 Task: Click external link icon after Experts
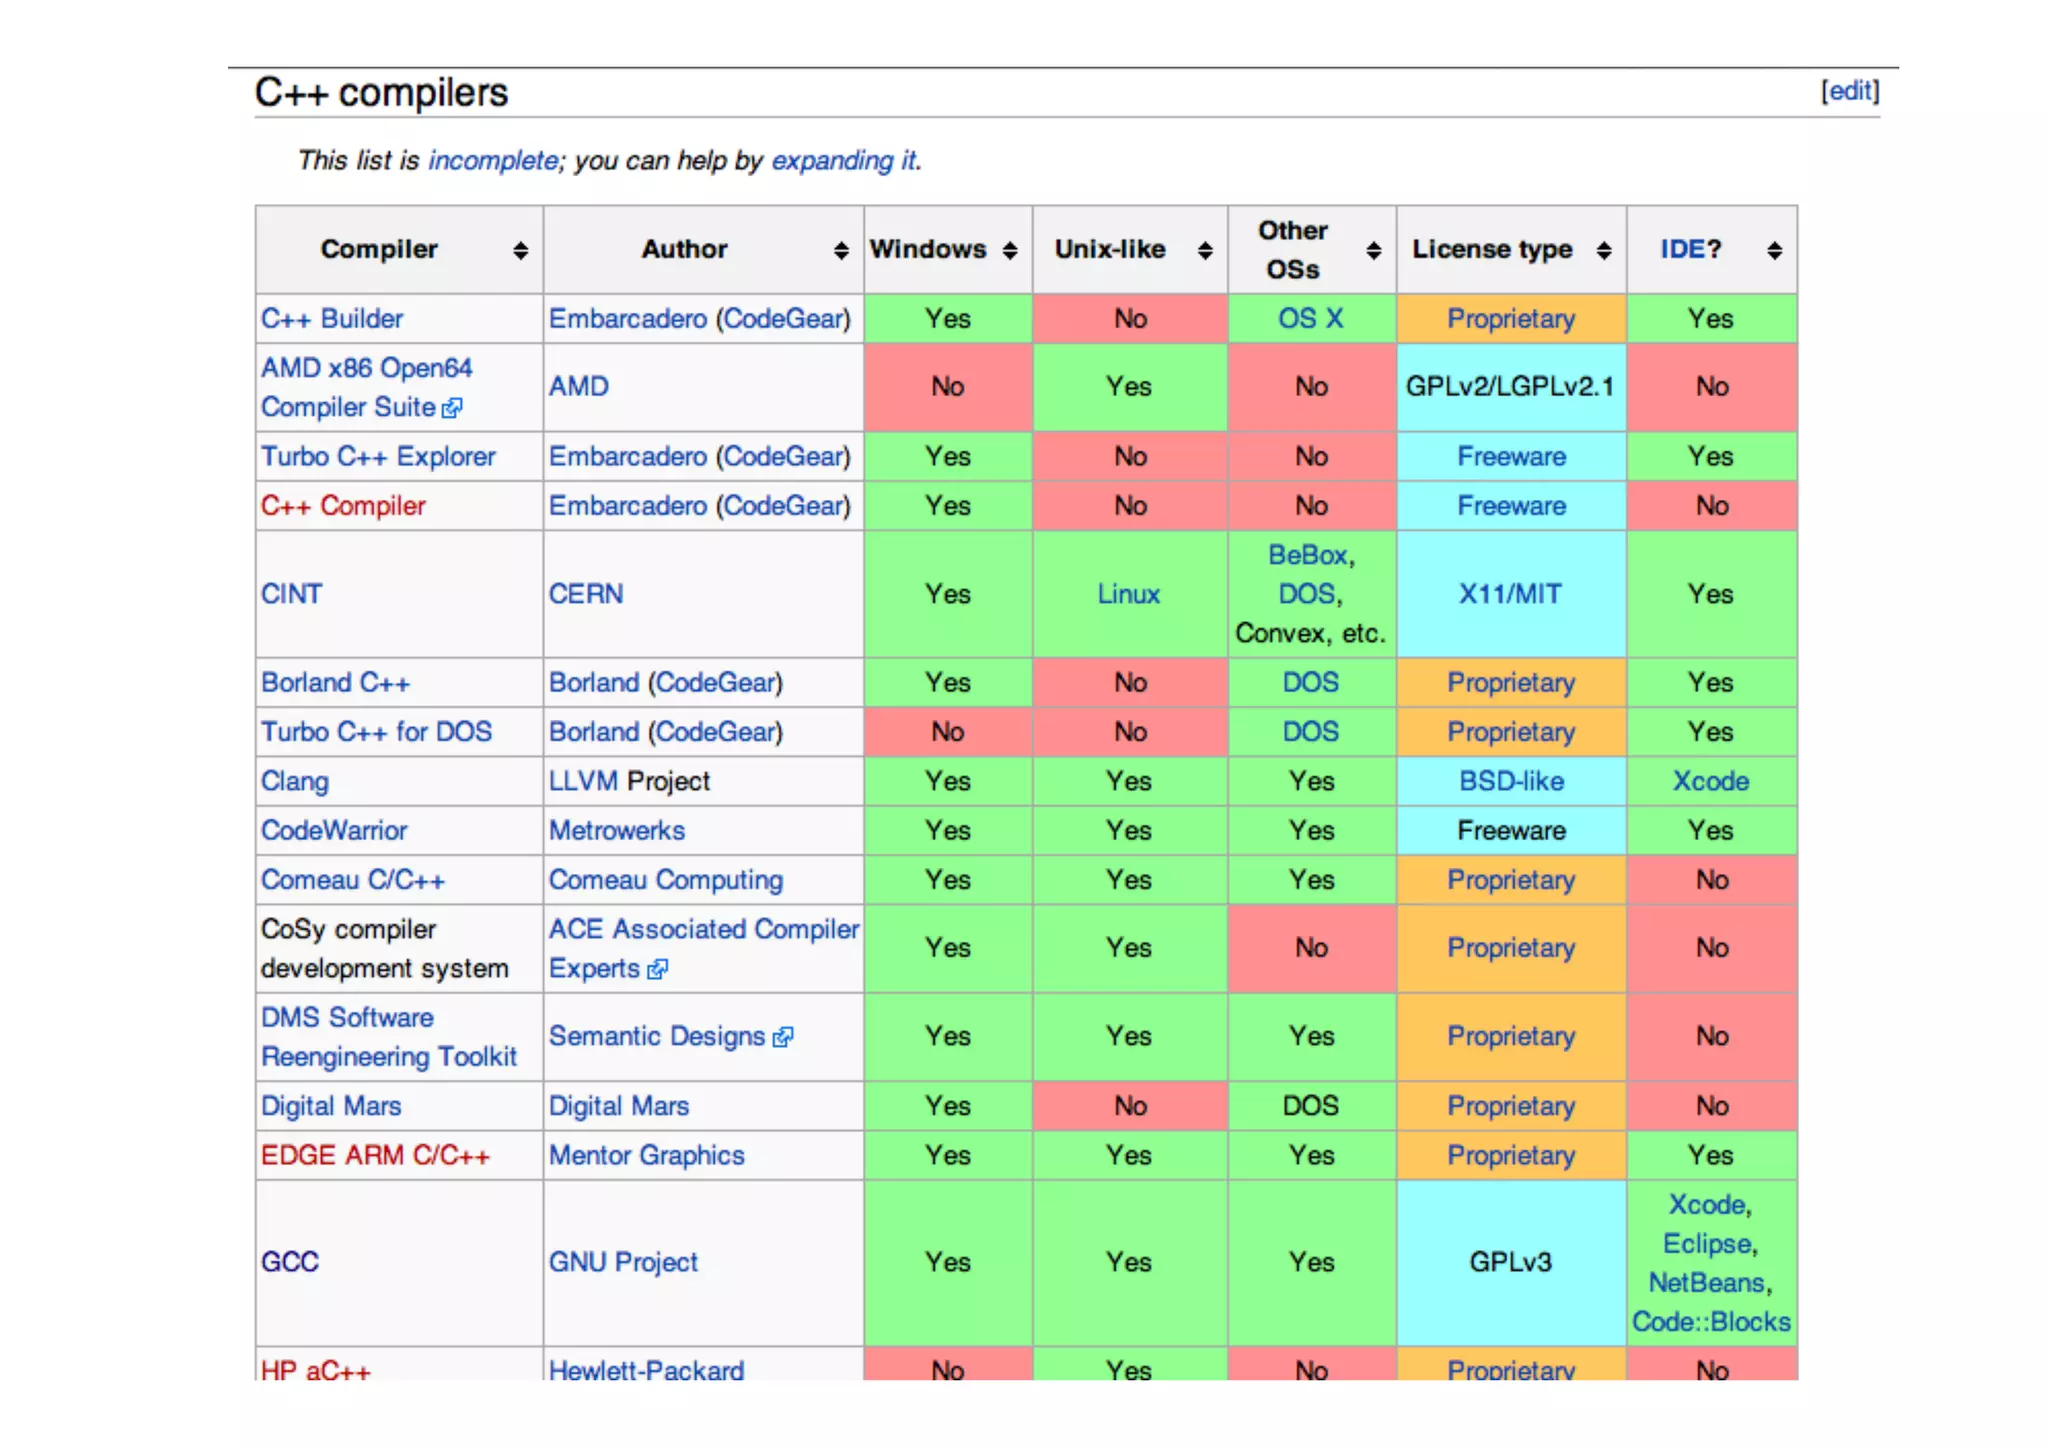657,969
